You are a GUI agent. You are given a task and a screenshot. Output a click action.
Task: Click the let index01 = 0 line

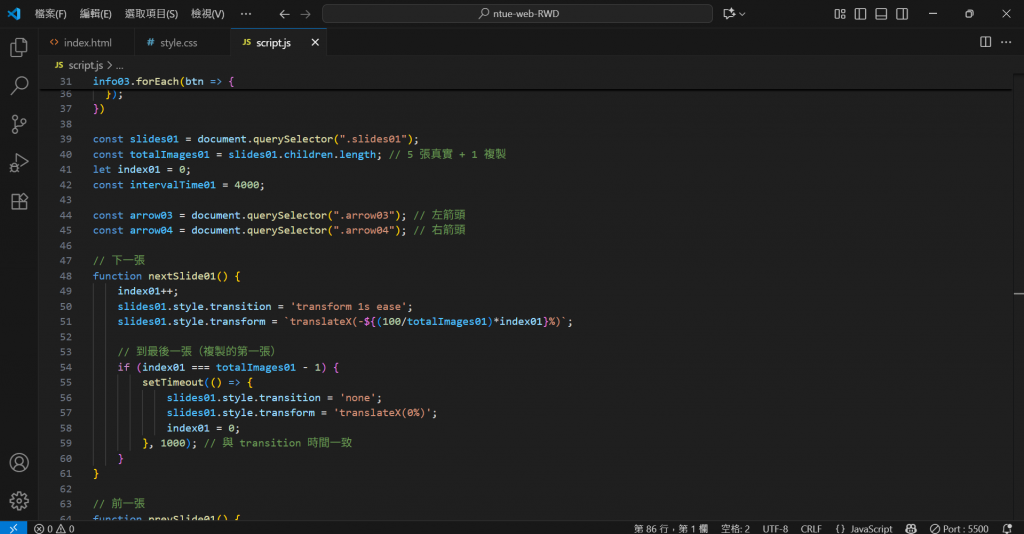pyautogui.click(x=142, y=169)
